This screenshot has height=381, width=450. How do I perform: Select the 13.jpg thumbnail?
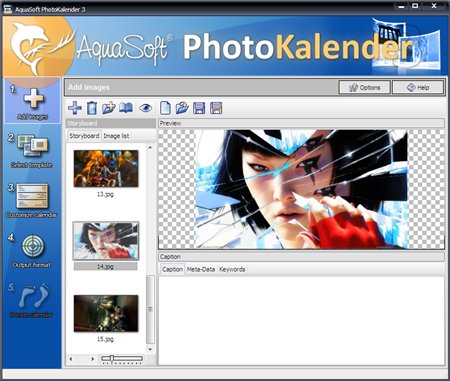(106, 168)
